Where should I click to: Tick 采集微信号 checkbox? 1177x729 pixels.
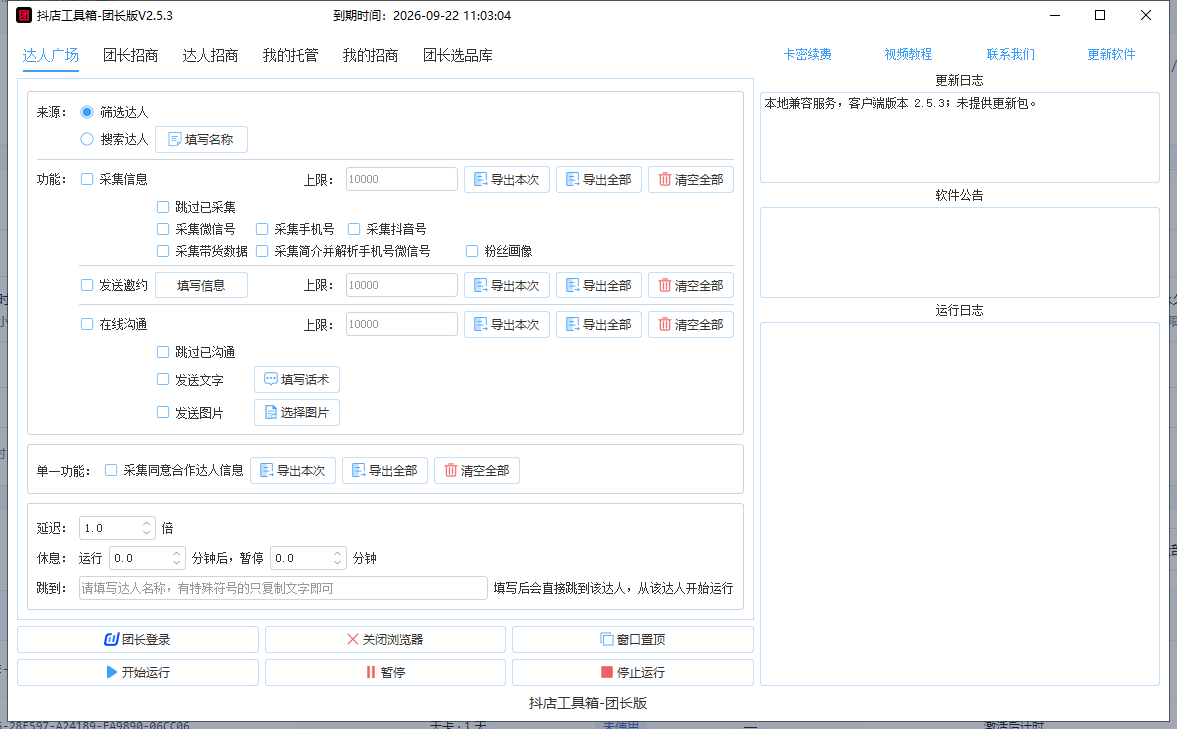pyautogui.click(x=163, y=229)
